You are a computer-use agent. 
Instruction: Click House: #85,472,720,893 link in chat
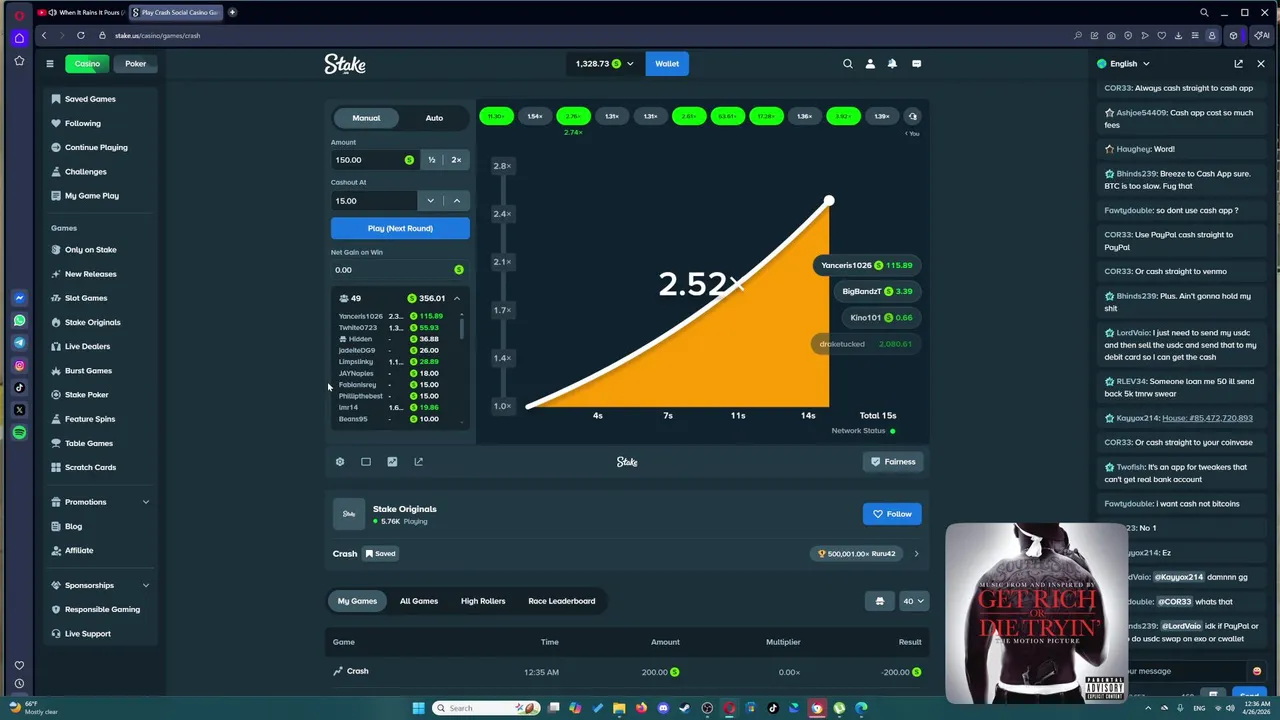coord(1207,418)
